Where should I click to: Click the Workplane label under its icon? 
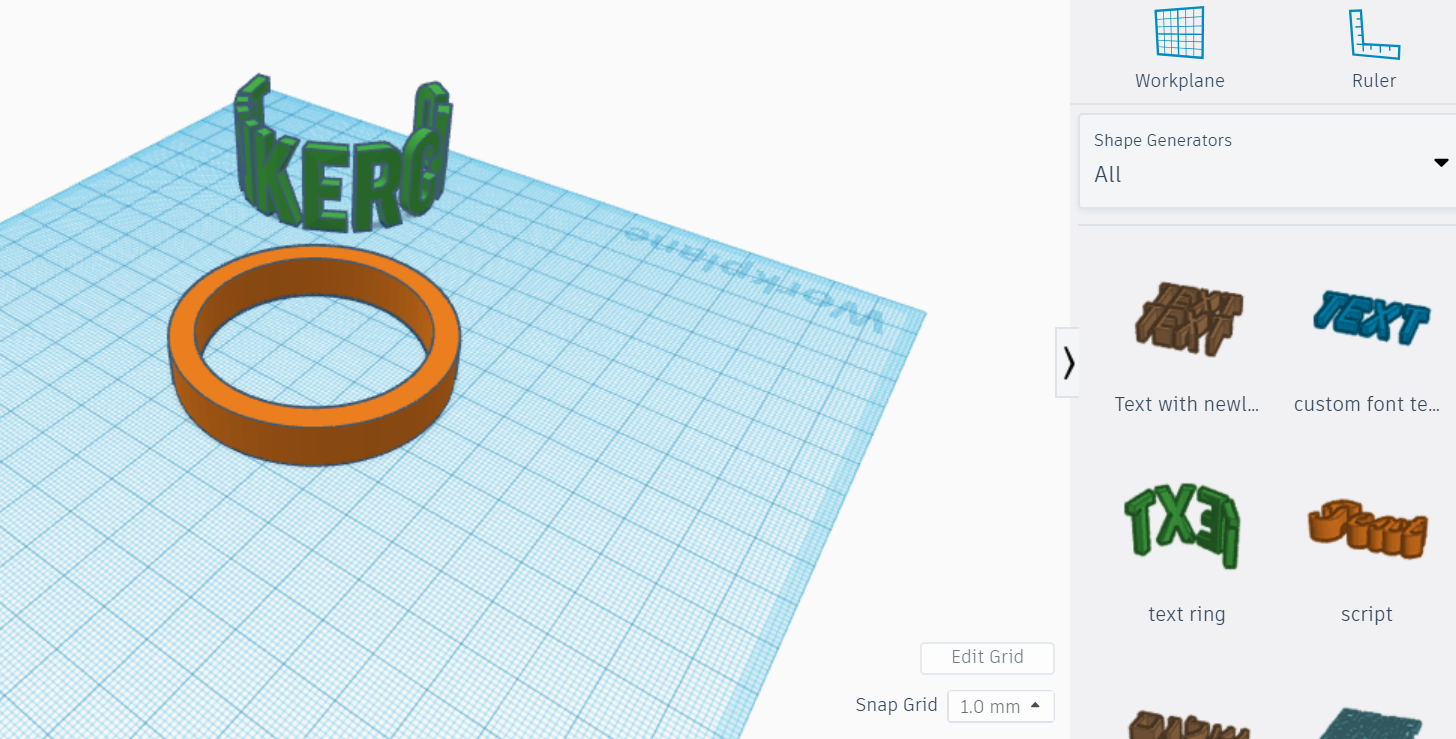pyautogui.click(x=1179, y=80)
